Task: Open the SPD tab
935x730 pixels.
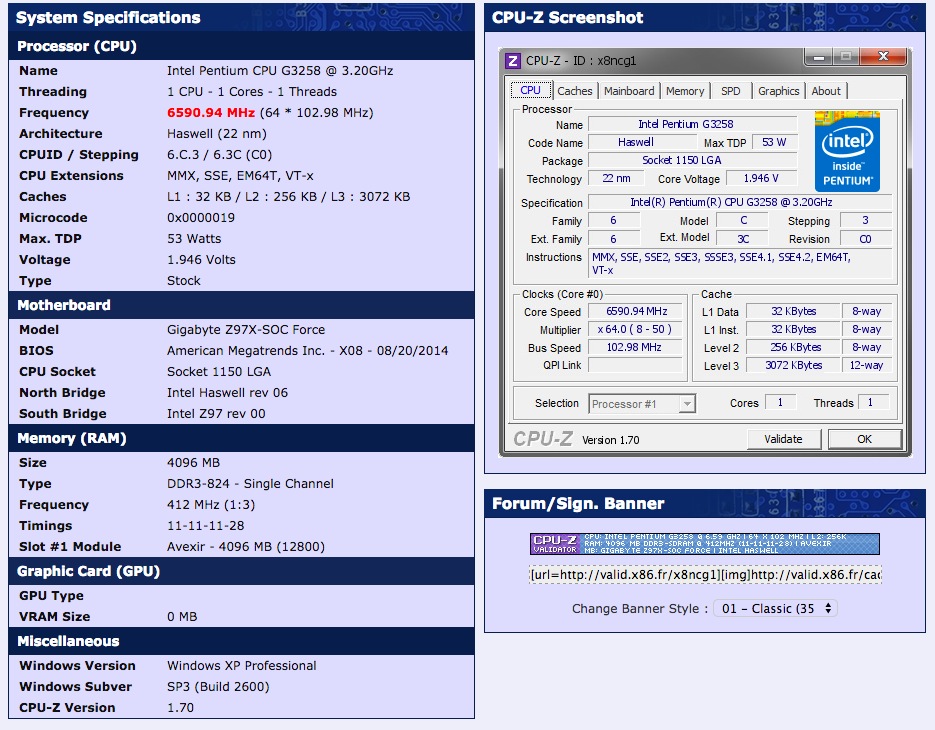Action: 730,91
